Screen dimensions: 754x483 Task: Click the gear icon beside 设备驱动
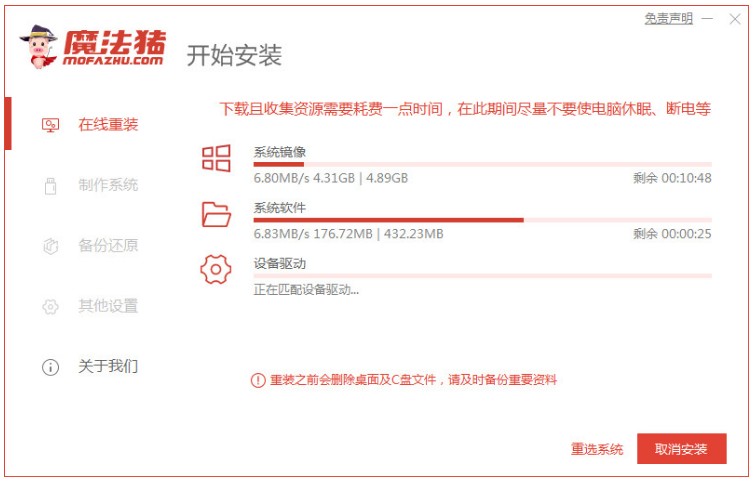coord(216,270)
